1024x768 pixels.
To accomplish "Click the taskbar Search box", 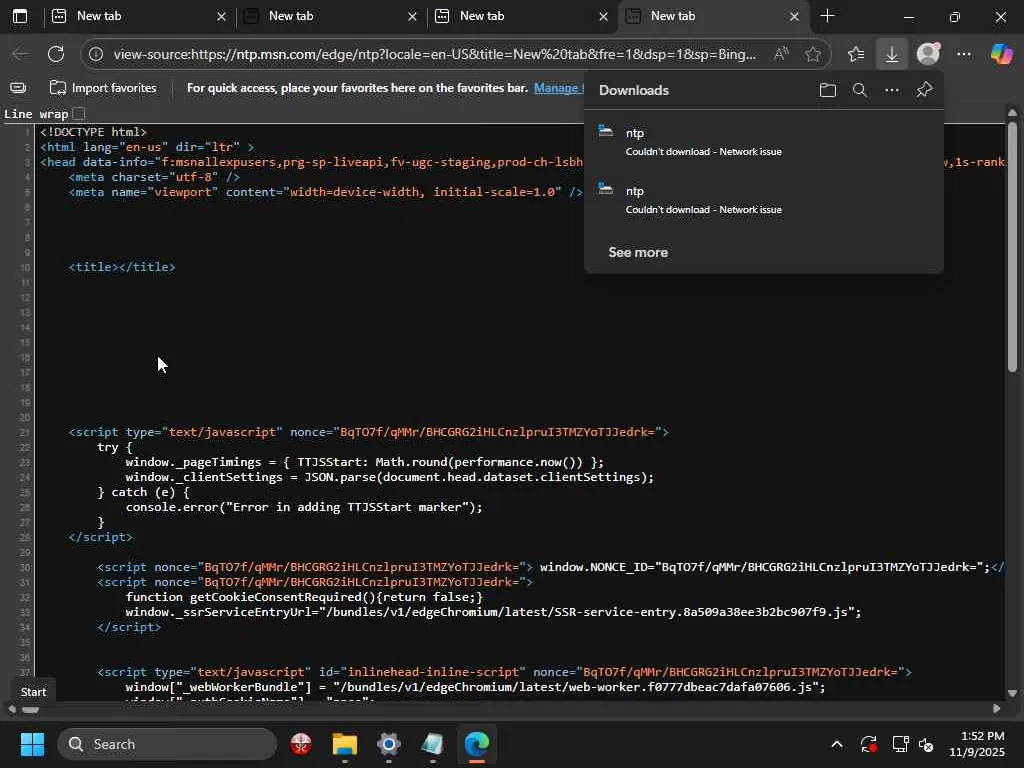I will [x=167, y=744].
